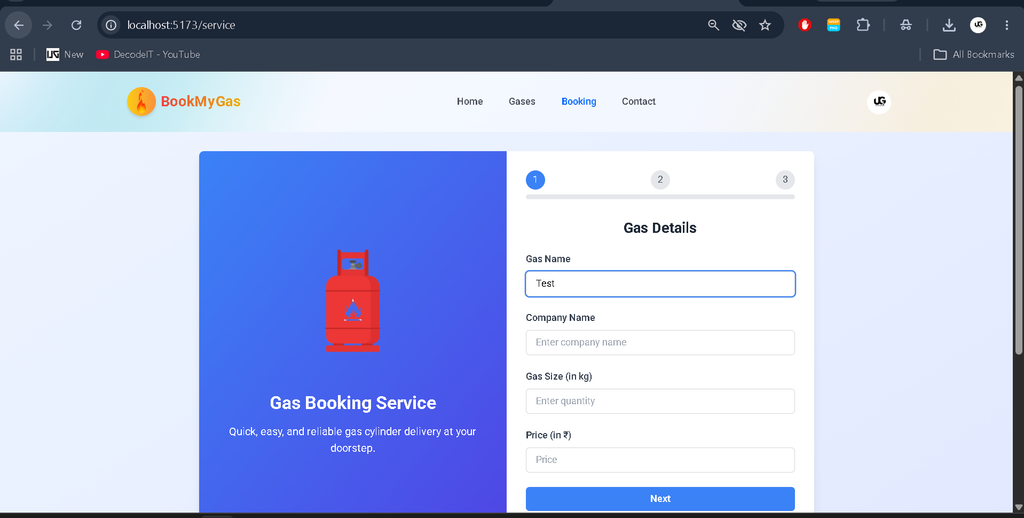
Task: Open the orange PRO extension icon
Action: [x=833, y=25]
